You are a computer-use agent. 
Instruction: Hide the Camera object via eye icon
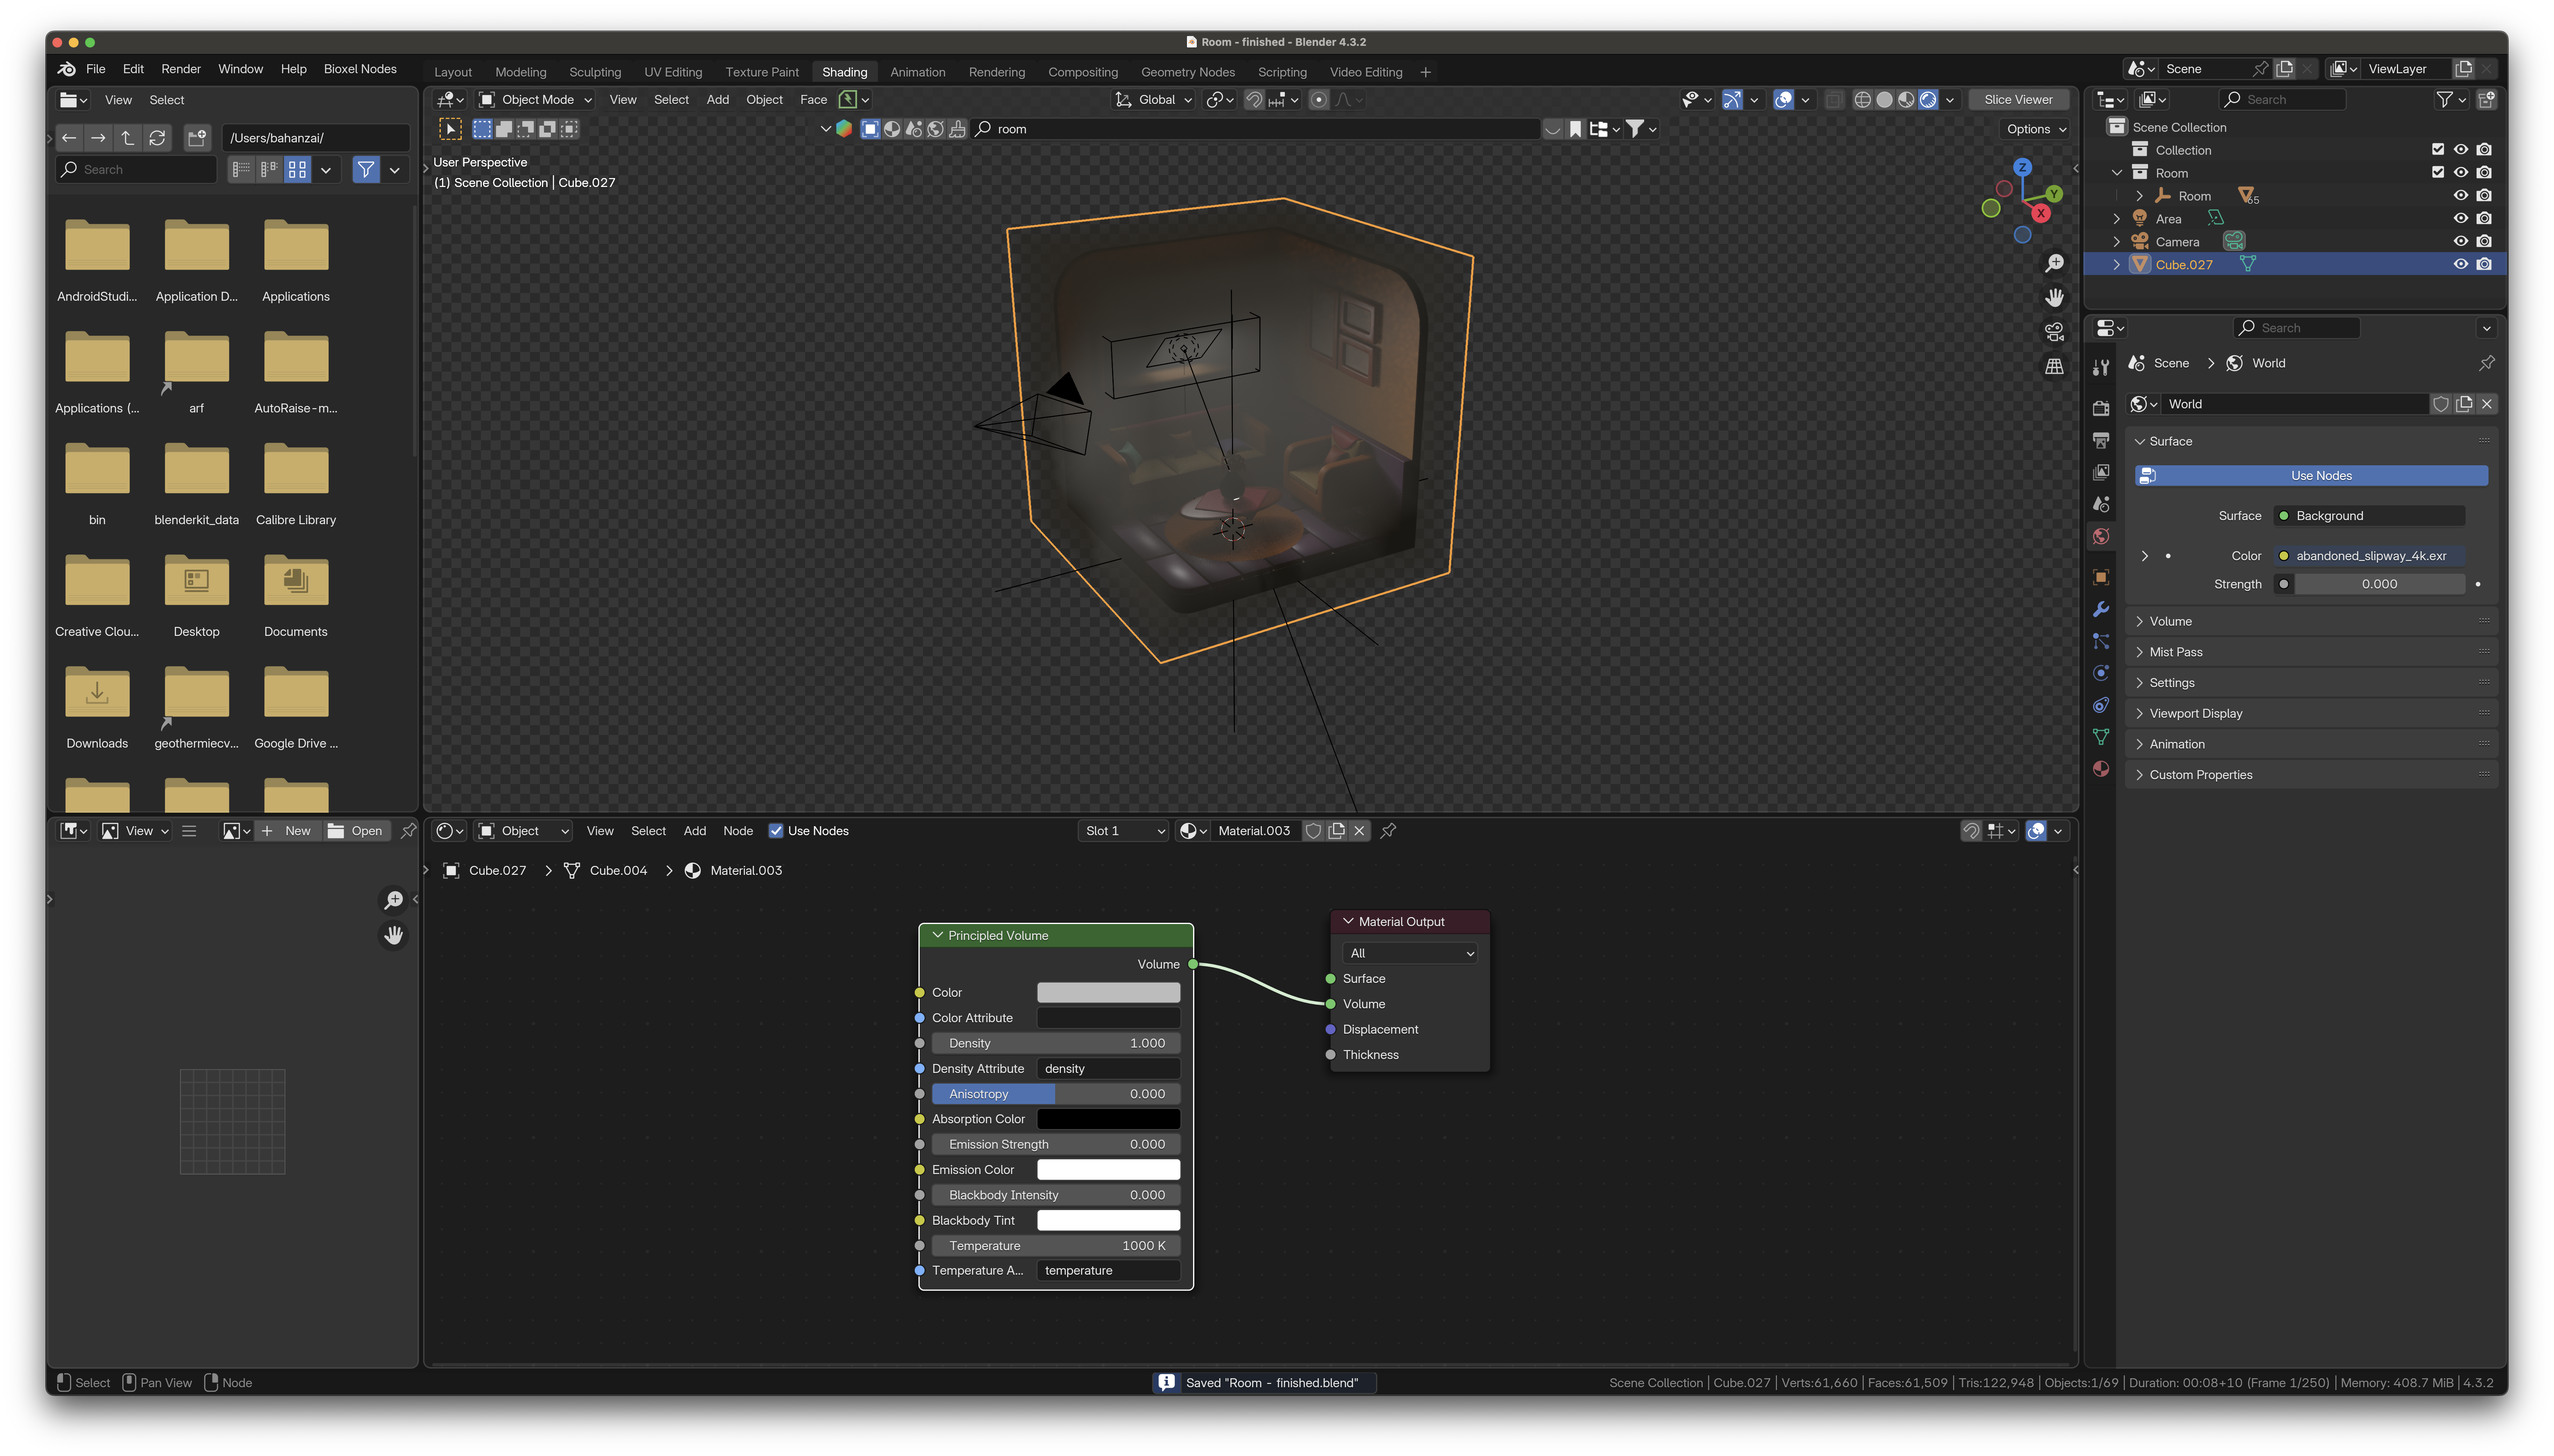2461,242
